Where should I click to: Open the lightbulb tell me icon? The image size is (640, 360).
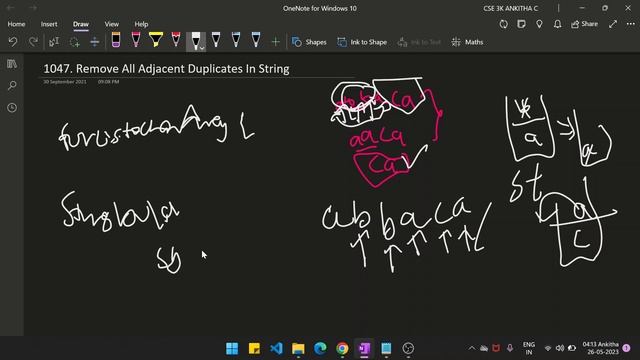[539, 24]
